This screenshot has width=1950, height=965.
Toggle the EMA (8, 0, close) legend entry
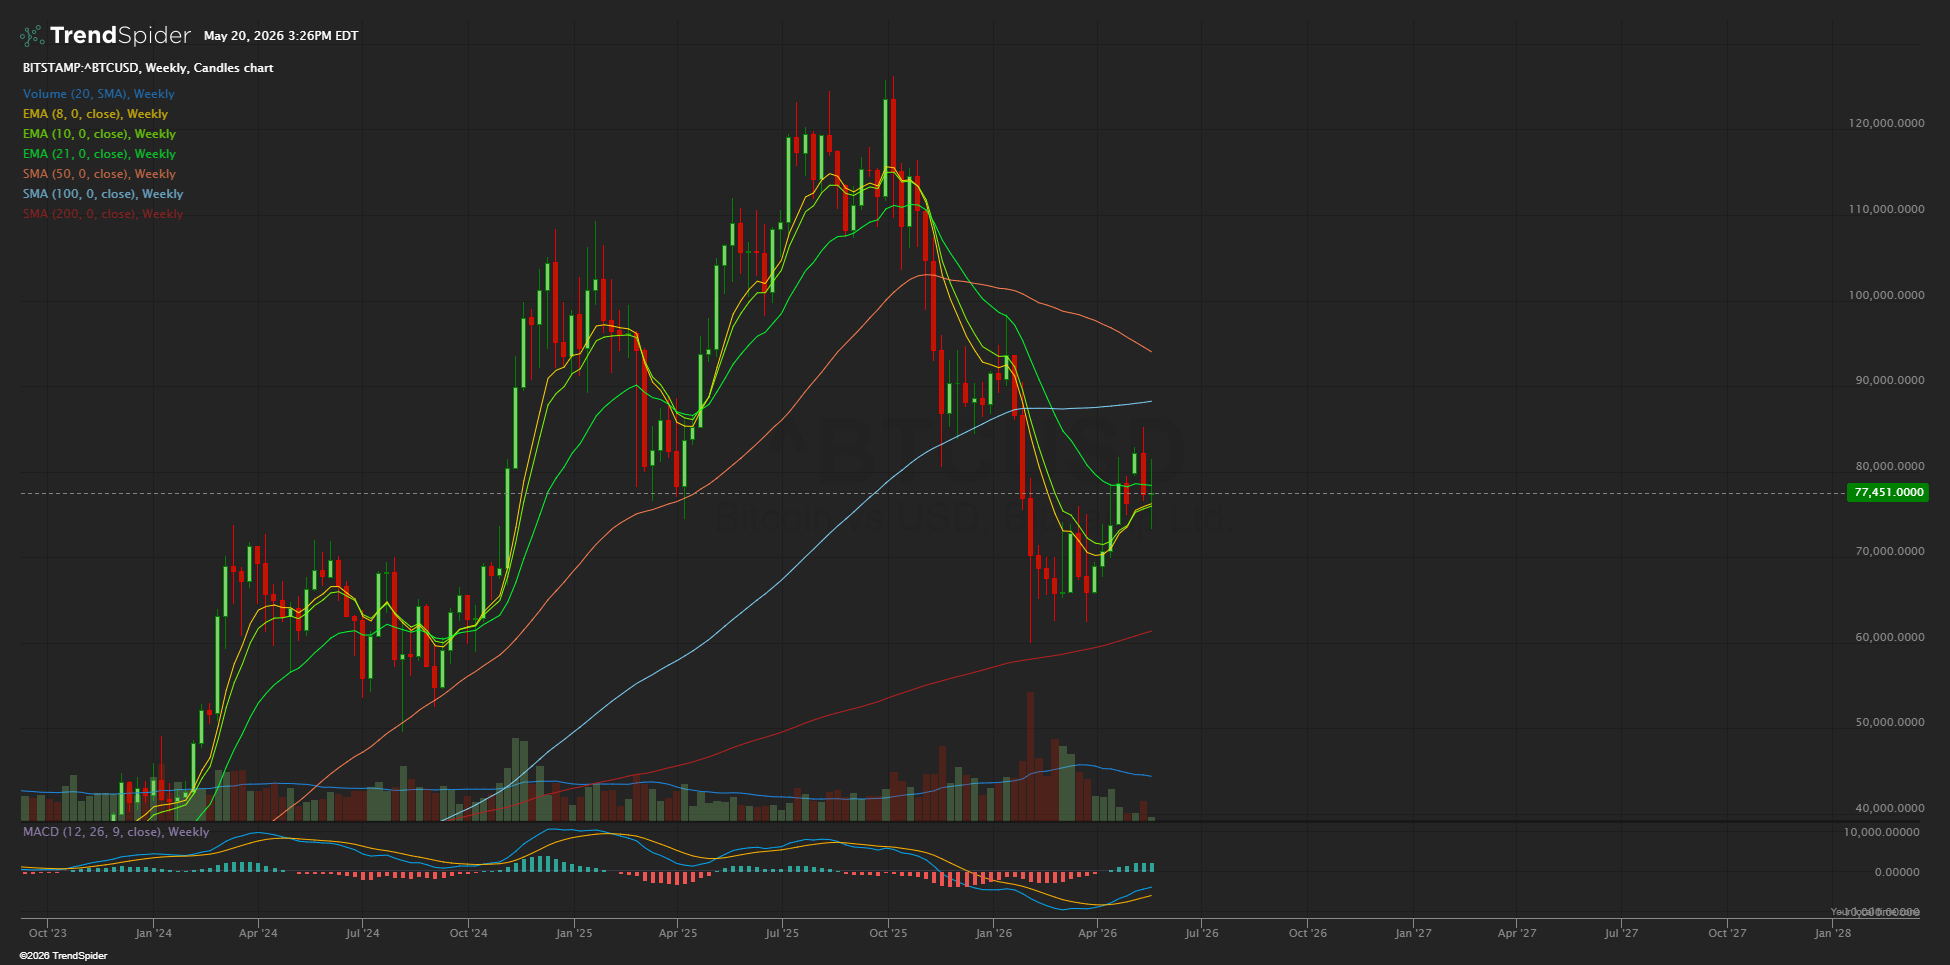pyautogui.click(x=95, y=114)
